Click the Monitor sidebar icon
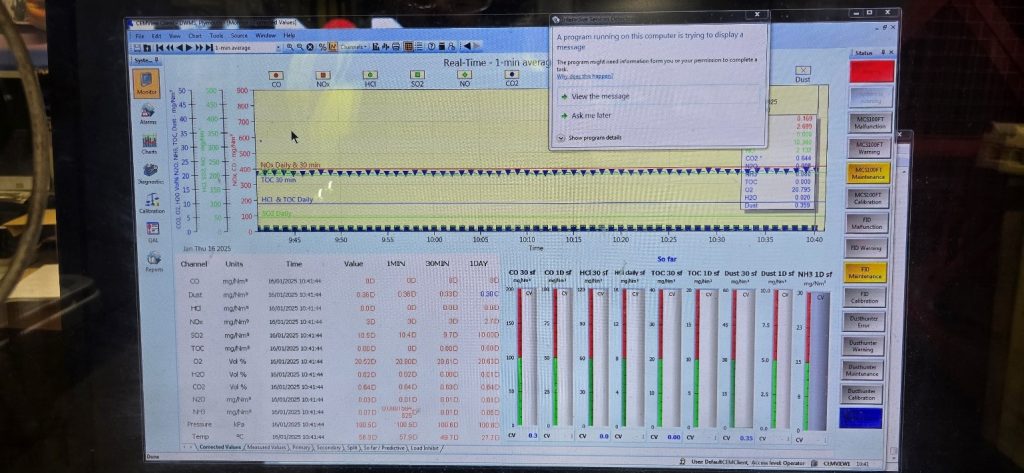1024x473 pixels. coord(147,83)
